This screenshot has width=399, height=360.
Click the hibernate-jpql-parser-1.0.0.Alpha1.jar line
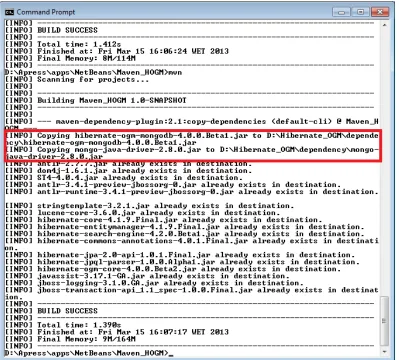tap(182, 262)
